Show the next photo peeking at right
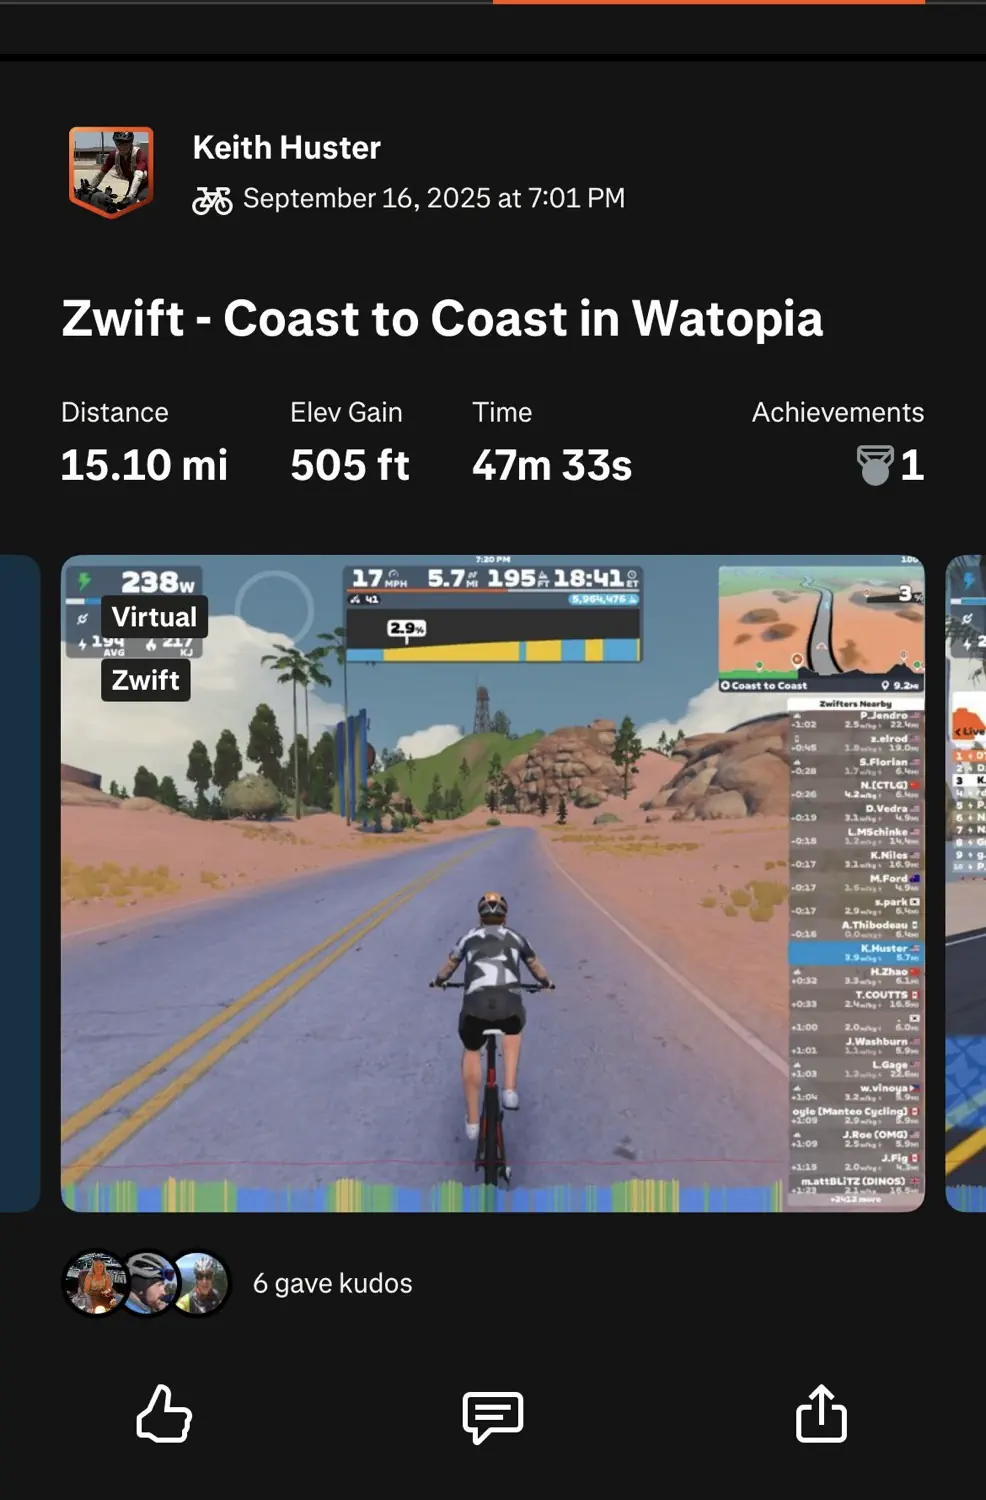Screen dimensions: 986x1500 [x=966, y=884]
